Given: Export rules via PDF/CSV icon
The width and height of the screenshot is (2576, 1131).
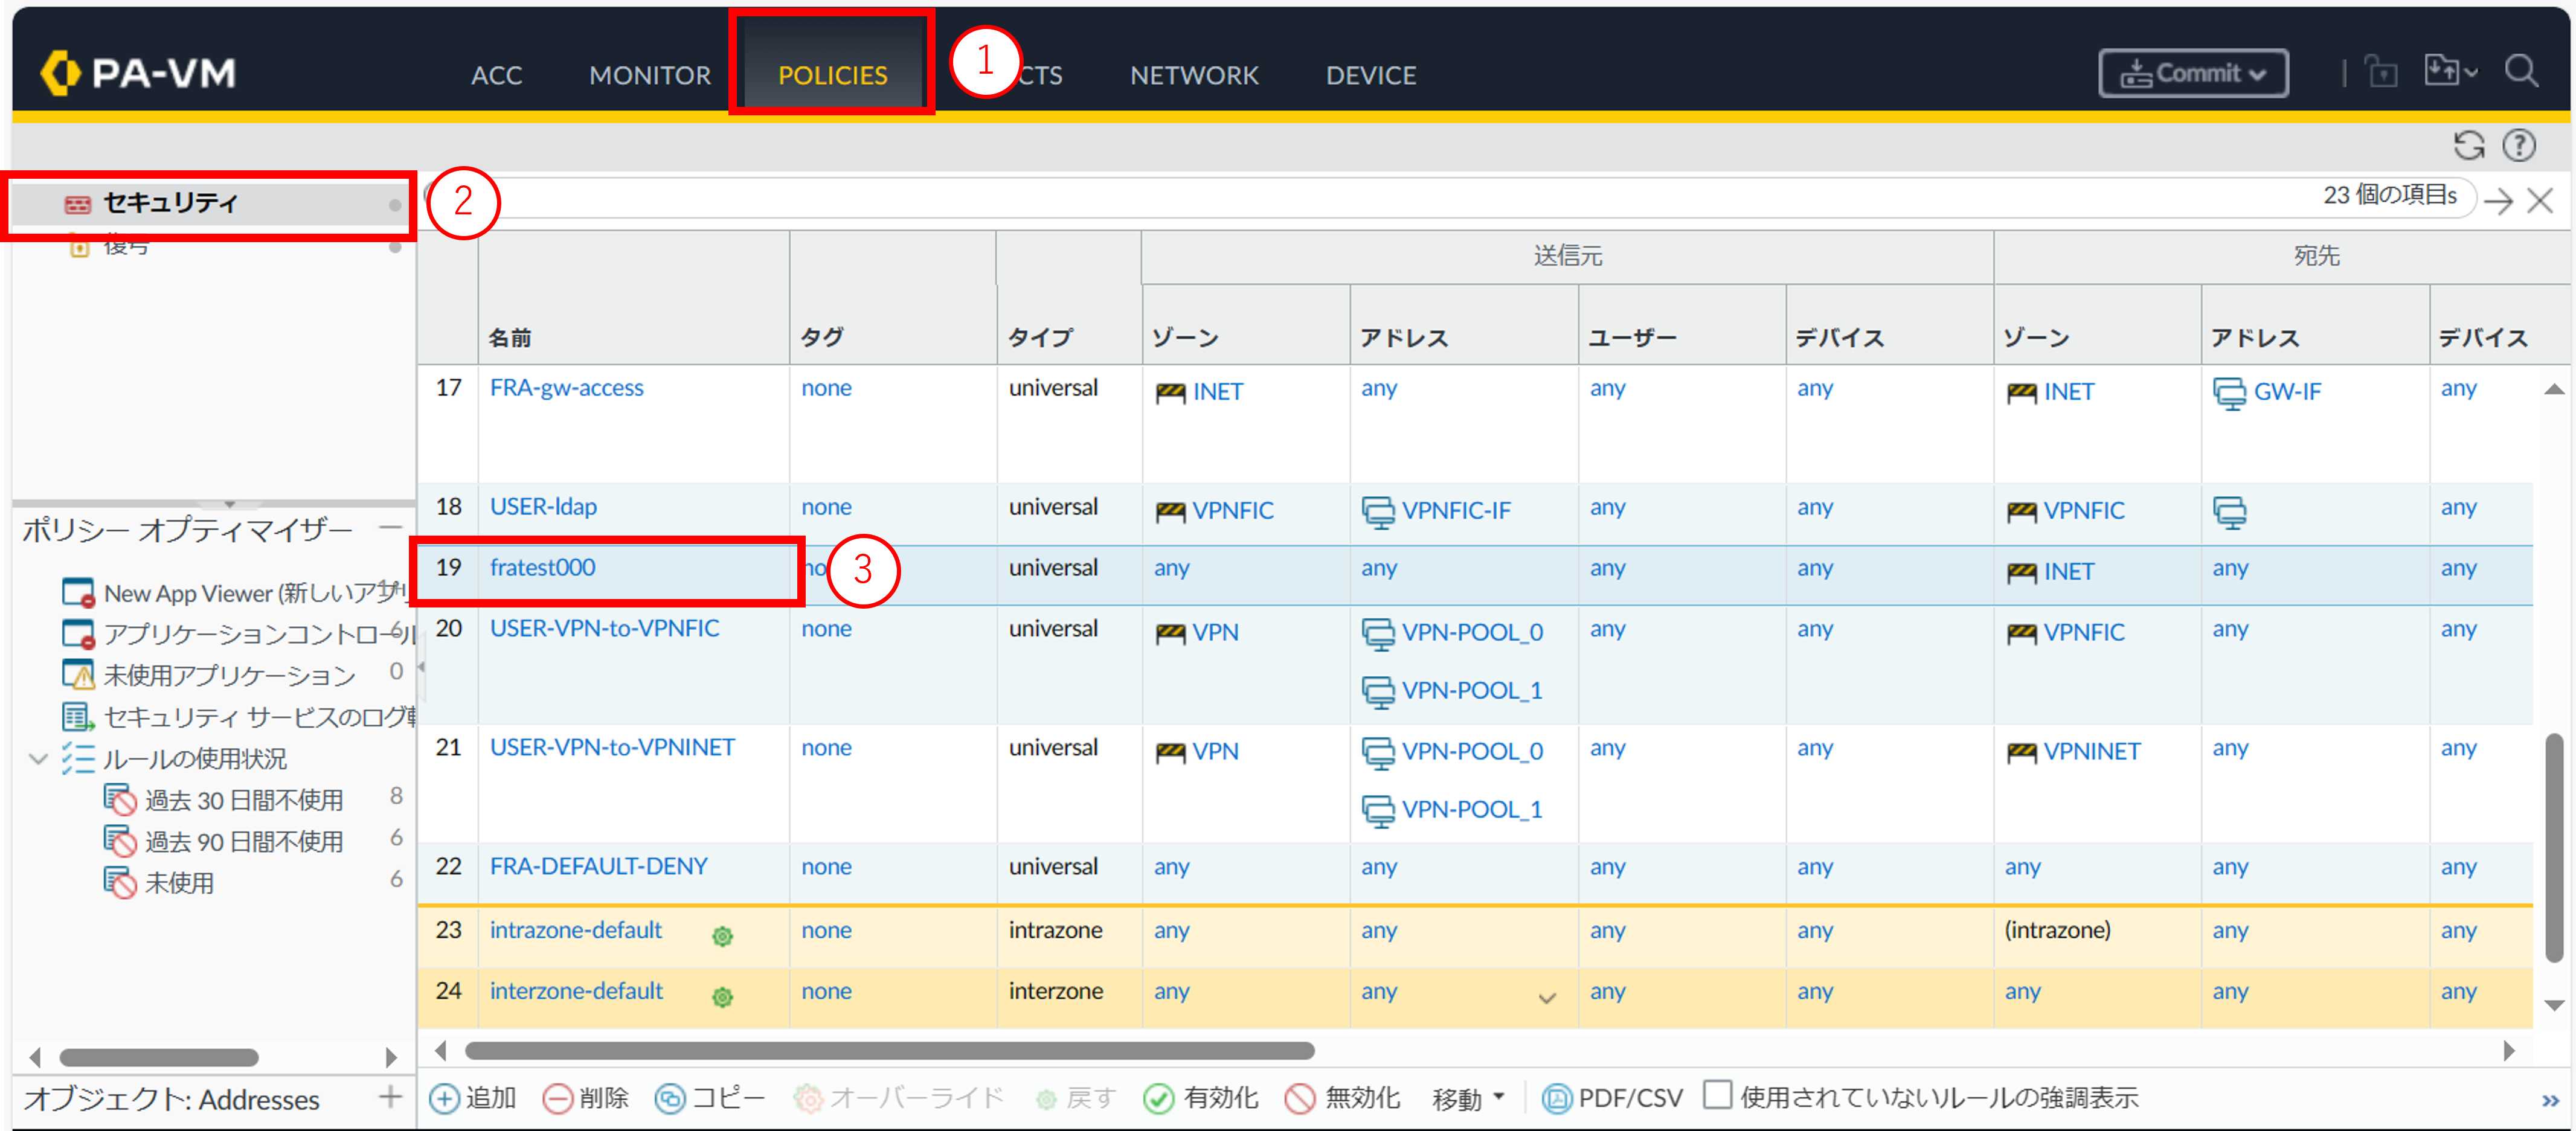Looking at the screenshot, I should (x=1556, y=1098).
